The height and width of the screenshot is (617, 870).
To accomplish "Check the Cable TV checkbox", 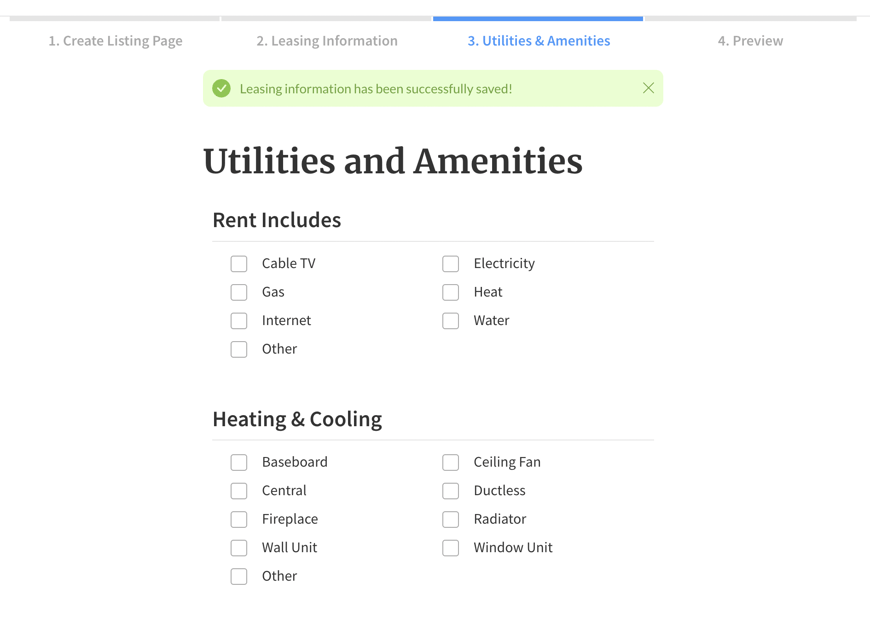I will click(239, 263).
